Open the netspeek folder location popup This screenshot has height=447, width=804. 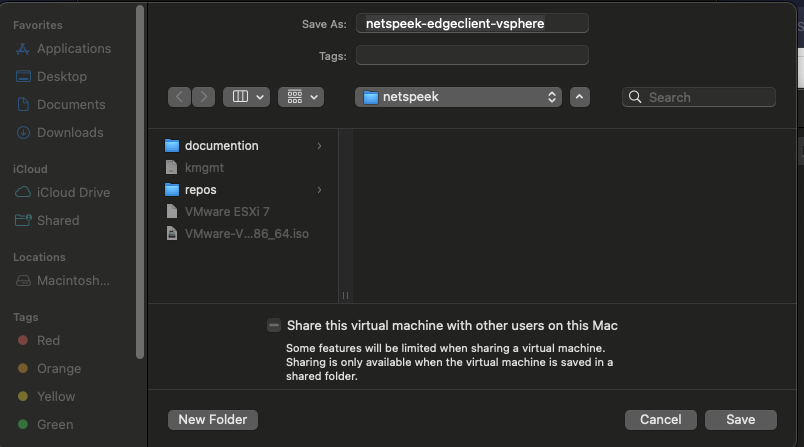(x=458, y=97)
